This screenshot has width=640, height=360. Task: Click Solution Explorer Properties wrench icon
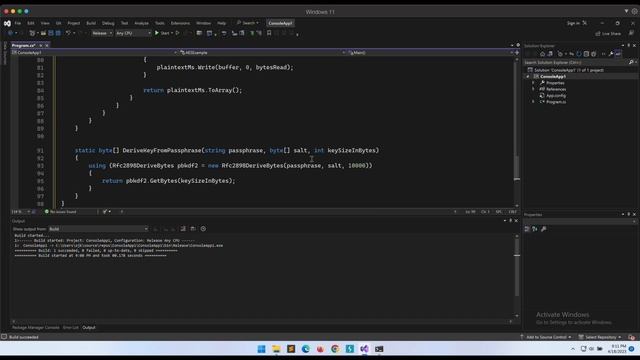(611, 54)
